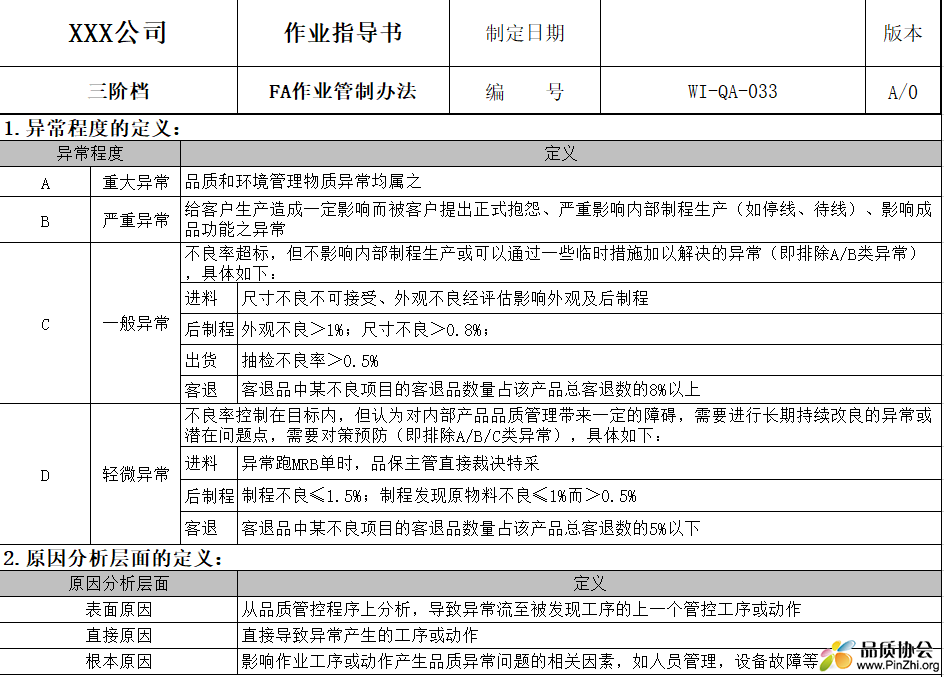
Task: Select '异常跑MRB单时' definition cell
Action: pos(589,463)
